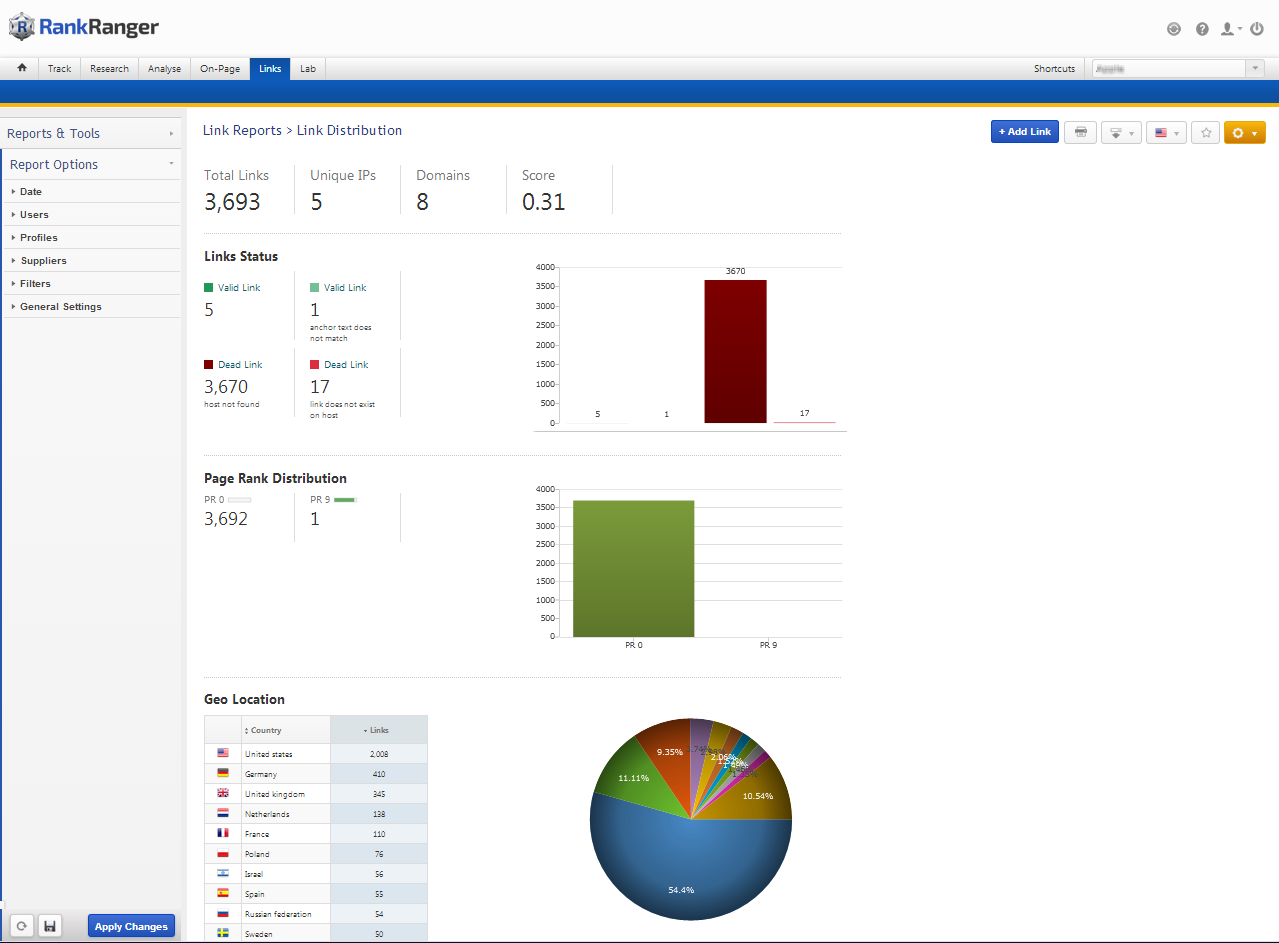Open the On-Page tab
The image size is (1279, 943).
click(x=220, y=69)
